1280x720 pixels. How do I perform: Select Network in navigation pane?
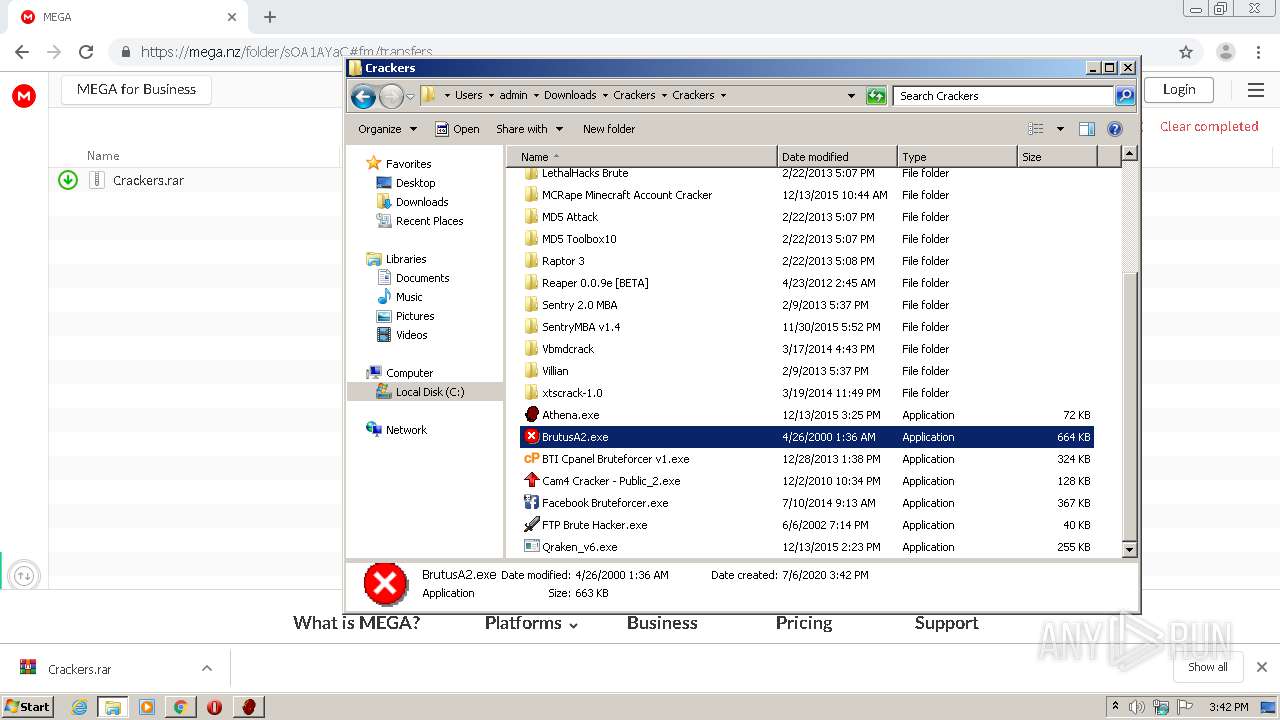(397, 430)
